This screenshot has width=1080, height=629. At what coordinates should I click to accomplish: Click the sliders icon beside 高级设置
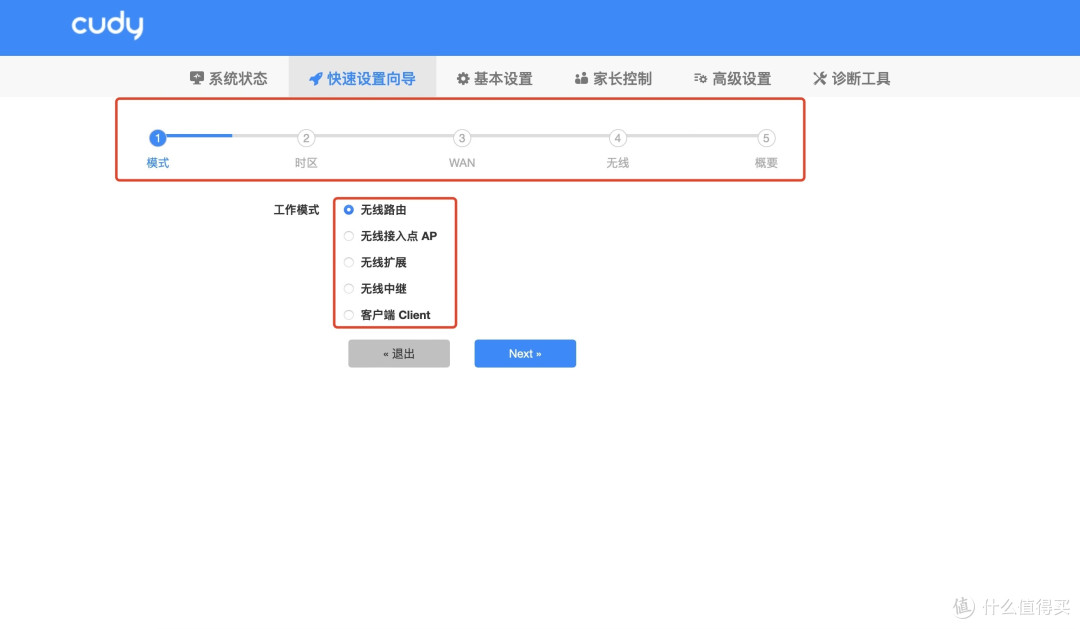click(700, 79)
